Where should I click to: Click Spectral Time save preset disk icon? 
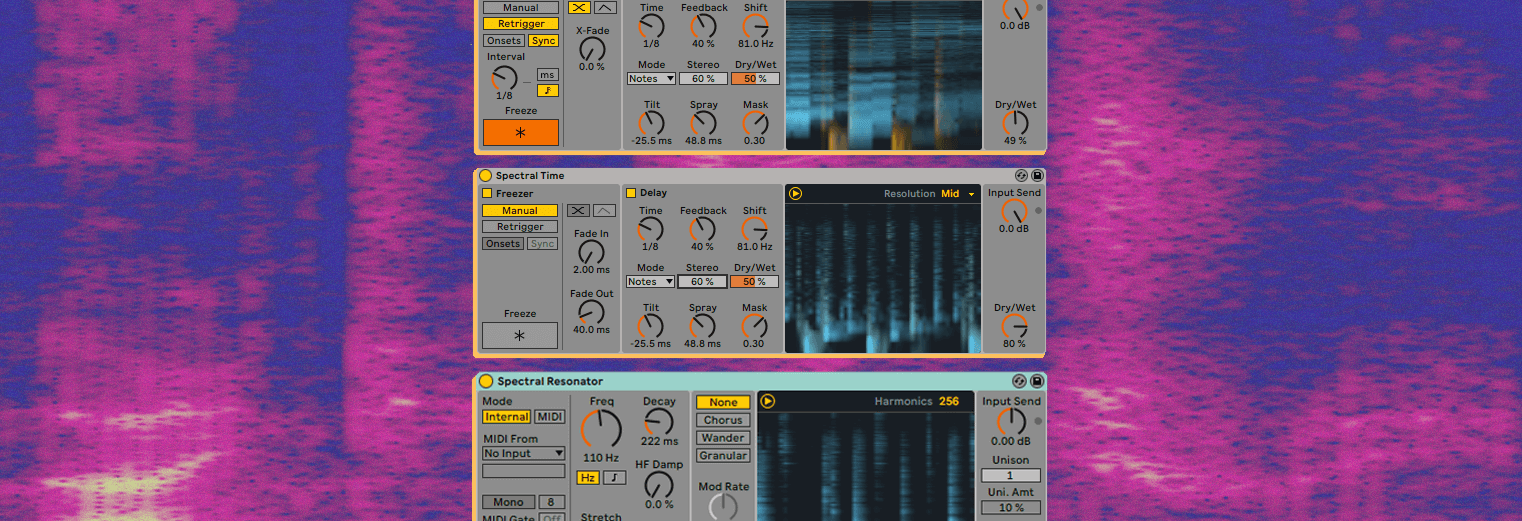(x=1036, y=176)
